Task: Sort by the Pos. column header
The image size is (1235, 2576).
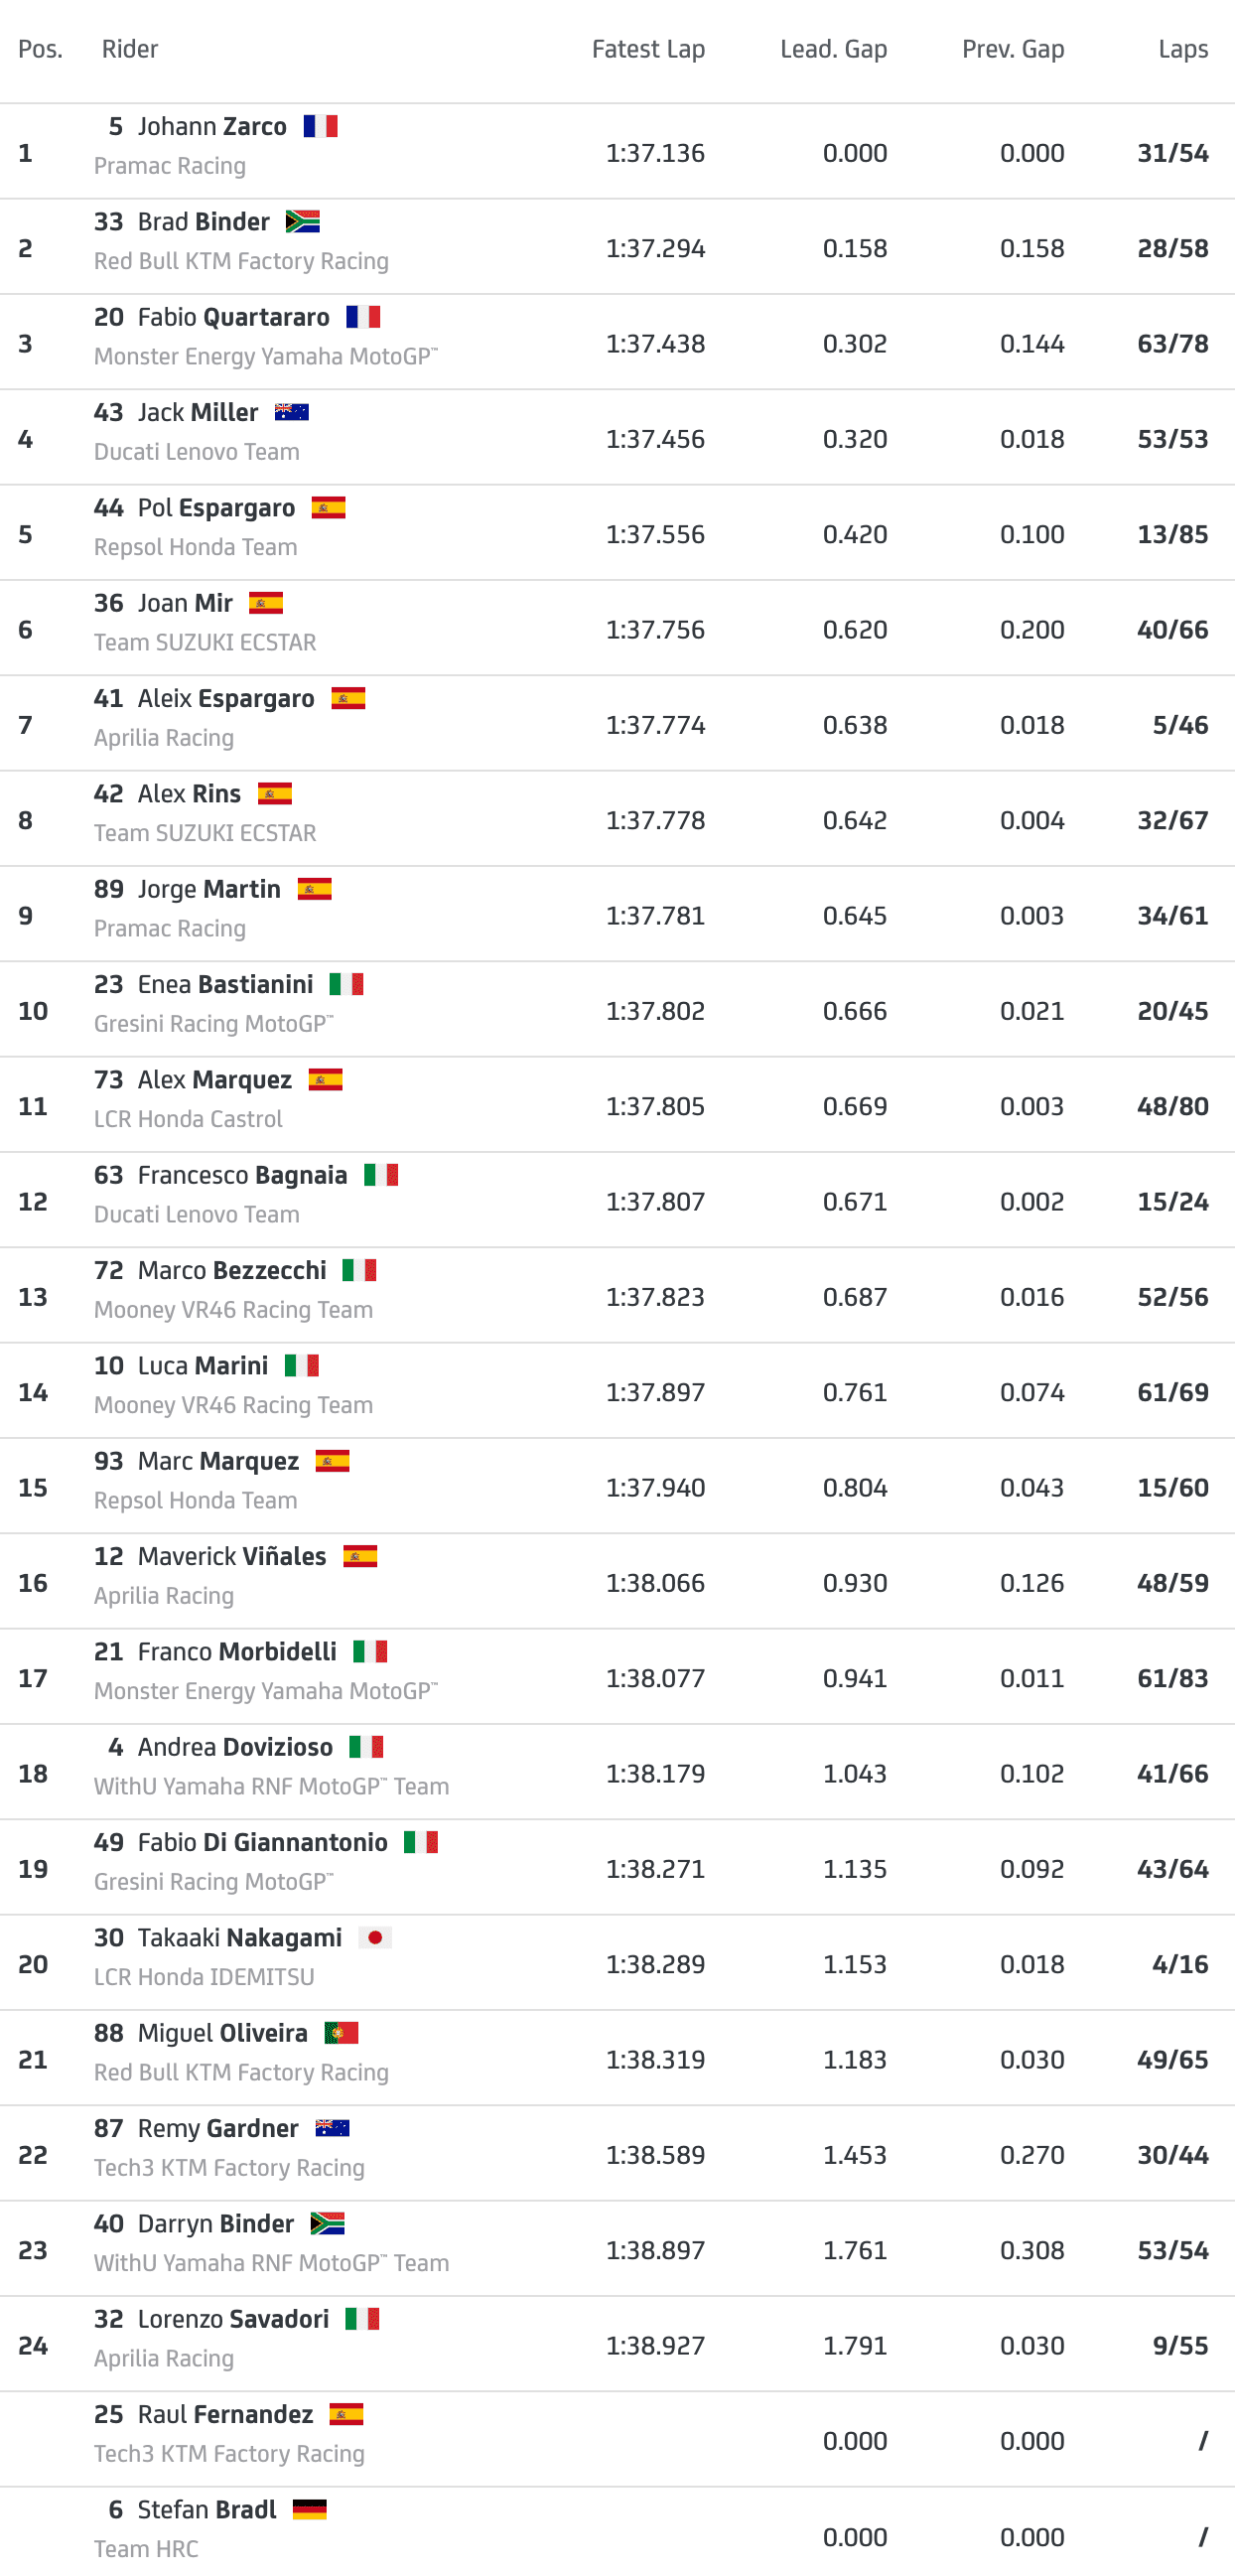Action: point(40,49)
